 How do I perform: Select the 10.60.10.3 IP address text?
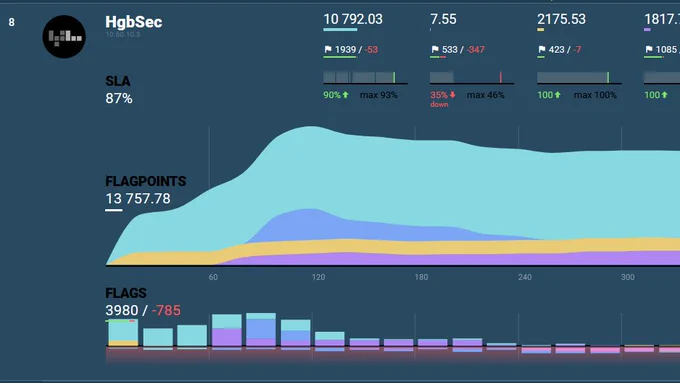123,34
